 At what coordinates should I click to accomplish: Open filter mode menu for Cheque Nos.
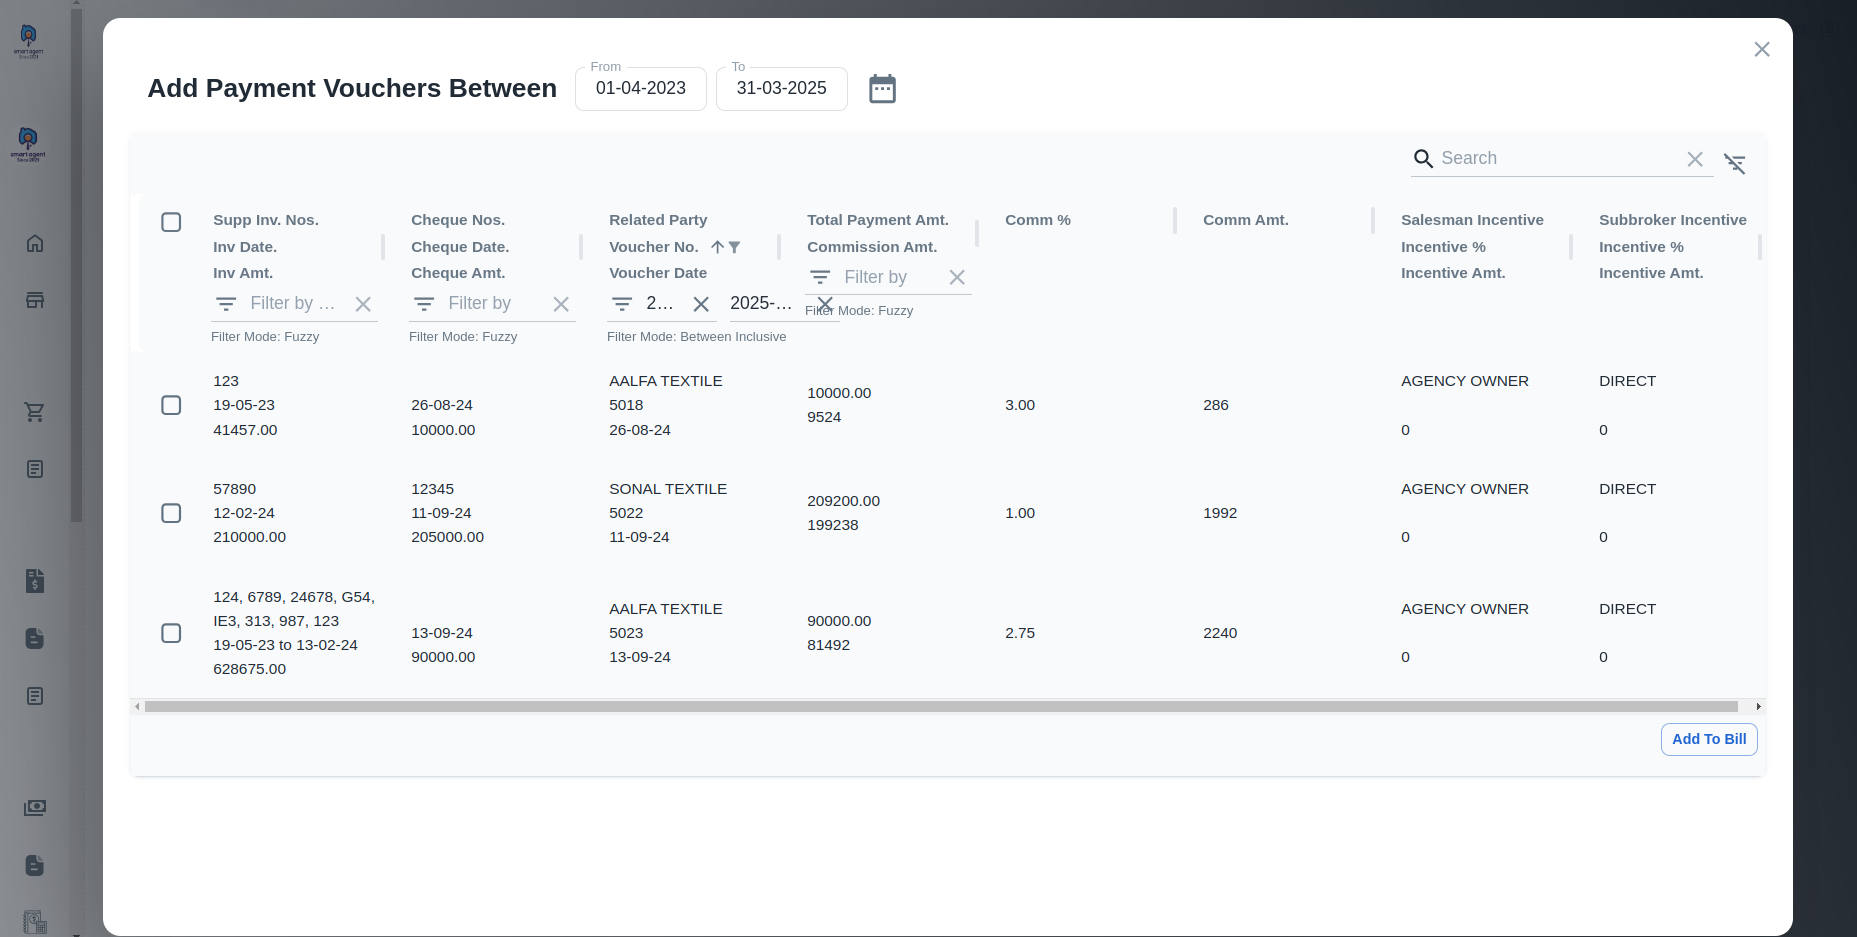point(424,304)
